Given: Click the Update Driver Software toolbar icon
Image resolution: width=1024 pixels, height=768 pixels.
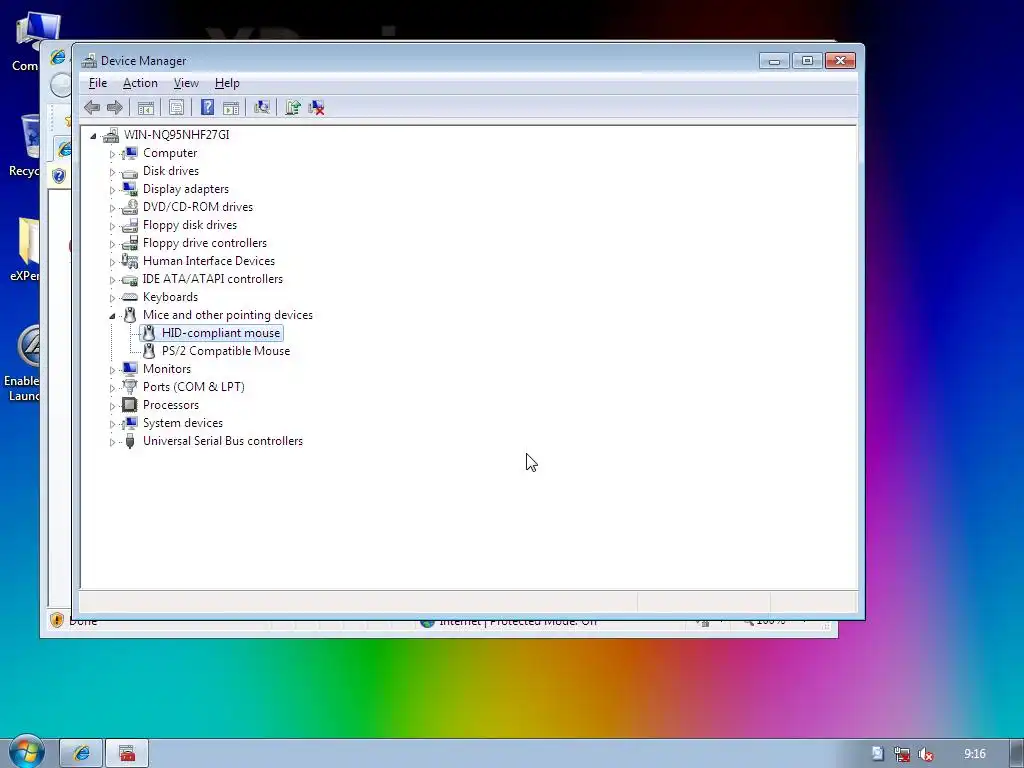Looking at the screenshot, I should pyautogui.click(x=293, y=107).
